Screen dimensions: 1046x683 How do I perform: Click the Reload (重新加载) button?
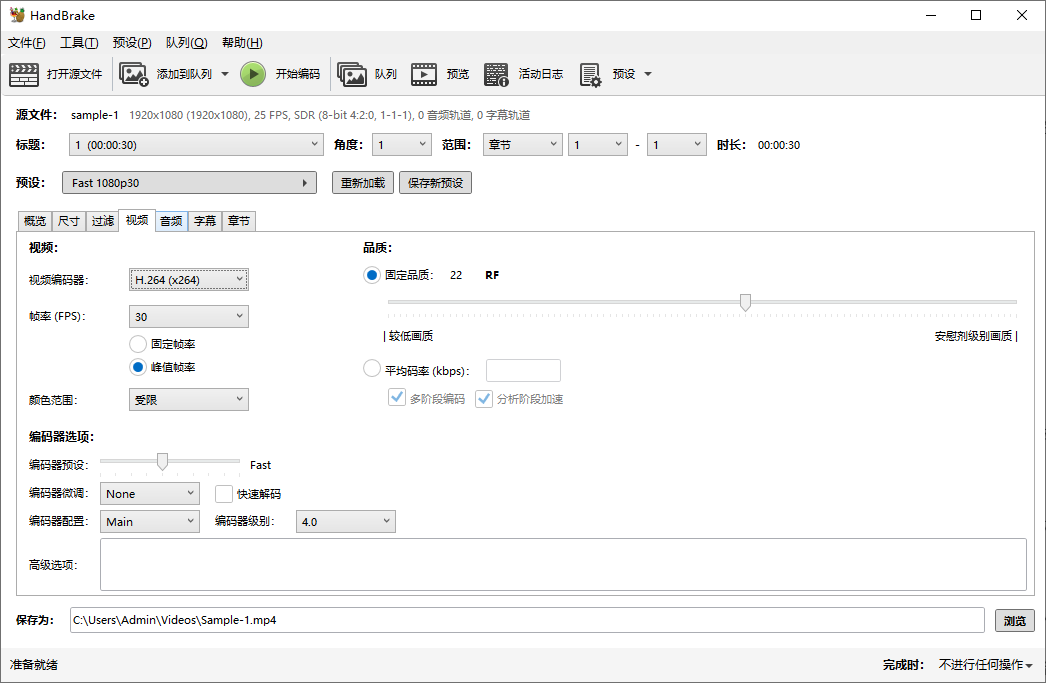pyautogui.click(x=363, y=183)
